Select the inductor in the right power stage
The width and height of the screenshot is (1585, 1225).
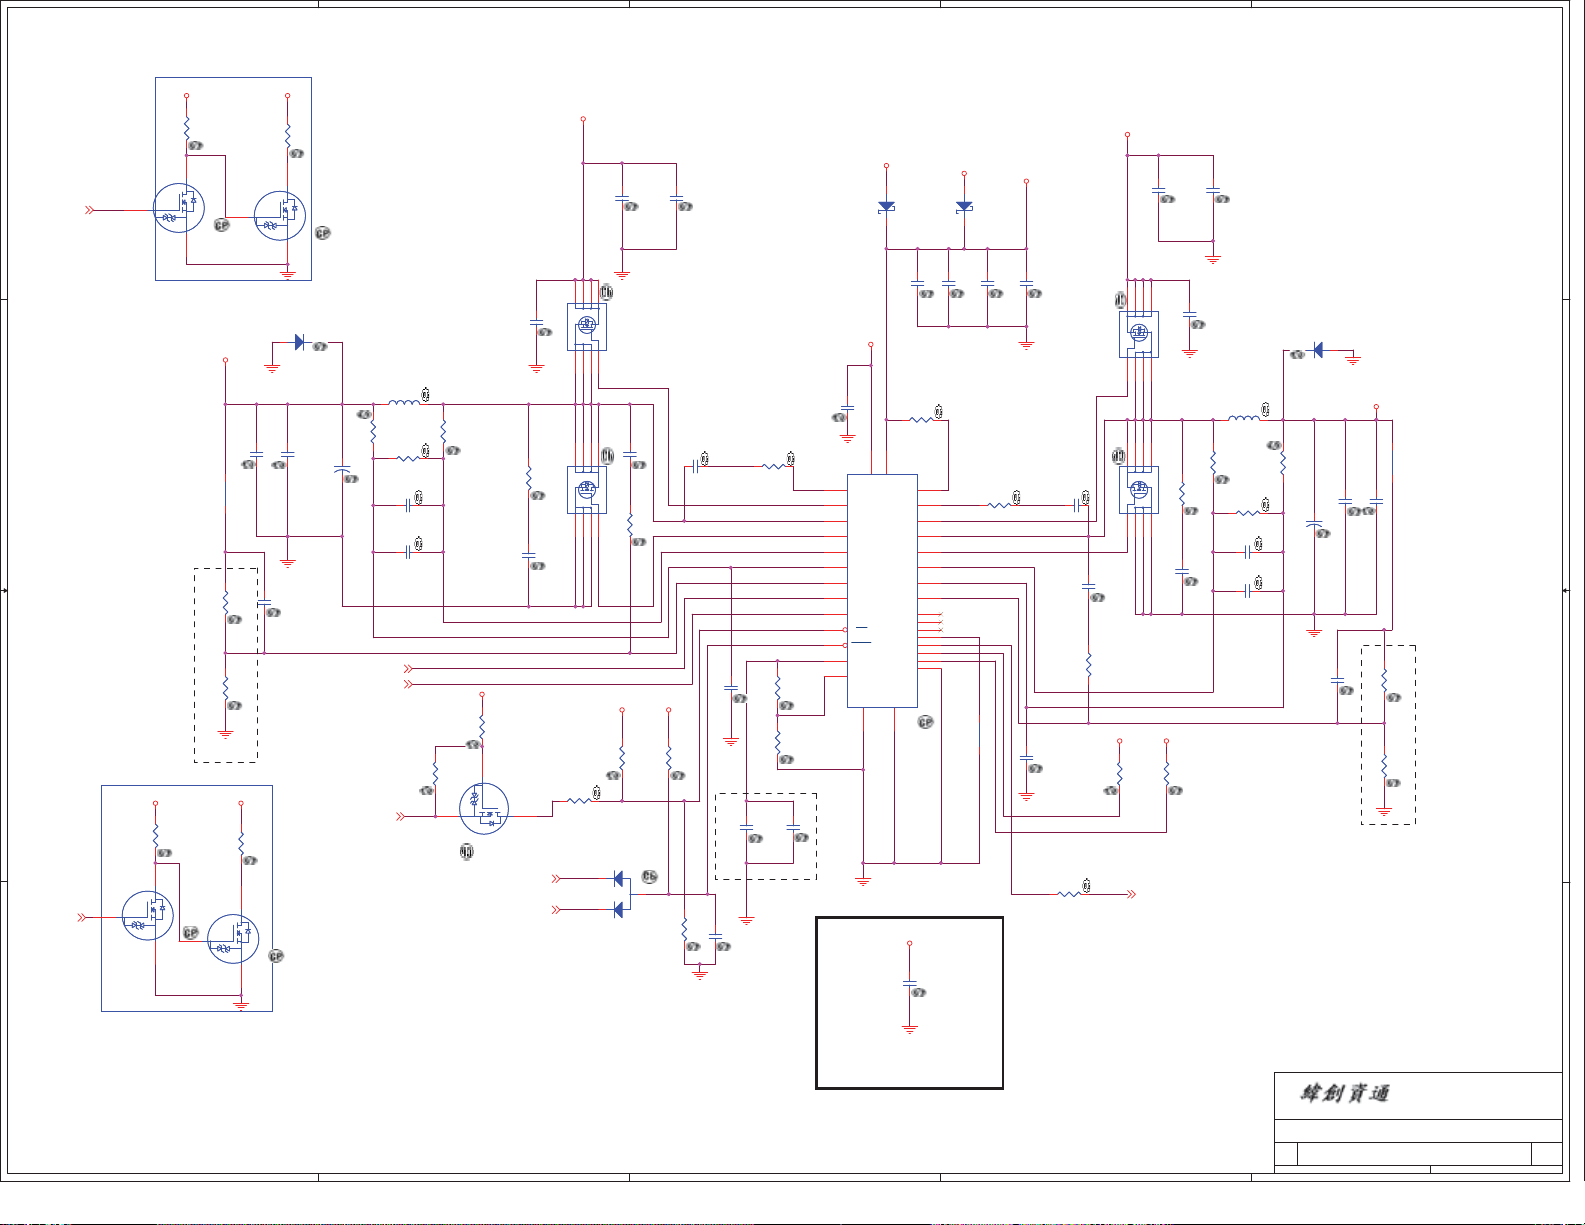(1244, 418)
